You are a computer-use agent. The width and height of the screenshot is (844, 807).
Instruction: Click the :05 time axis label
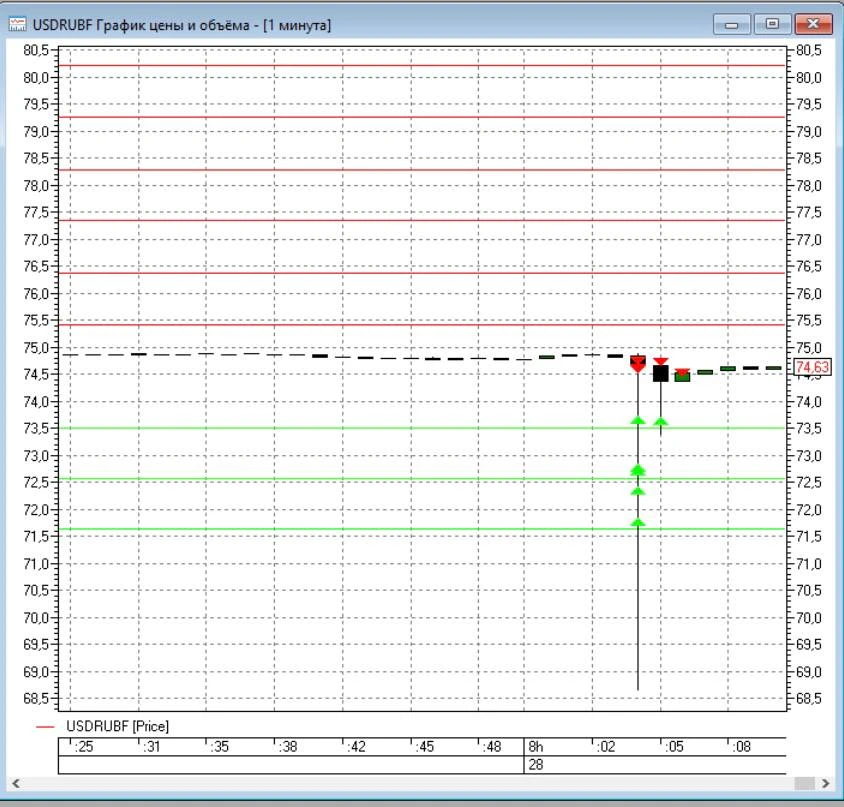[673, 747]
